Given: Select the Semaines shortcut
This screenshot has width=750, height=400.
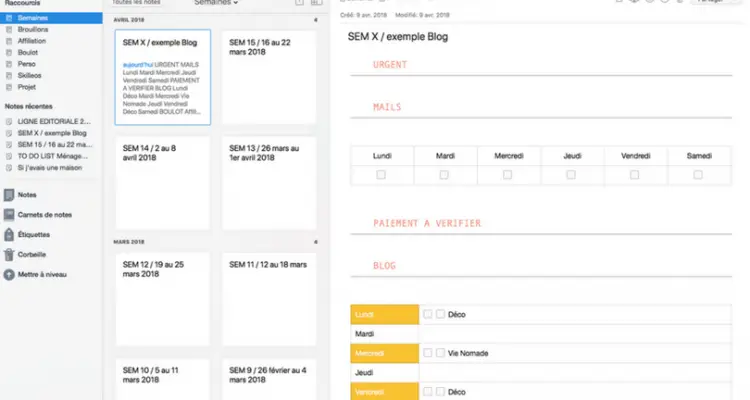Looking at the screenshot, I should (x=32, y=19).
